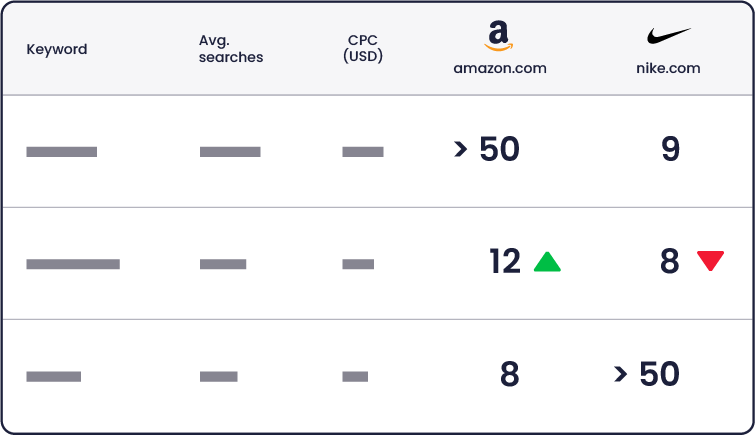Click the red down arrow beside 8
755x435 pixels.
[710, 261]
